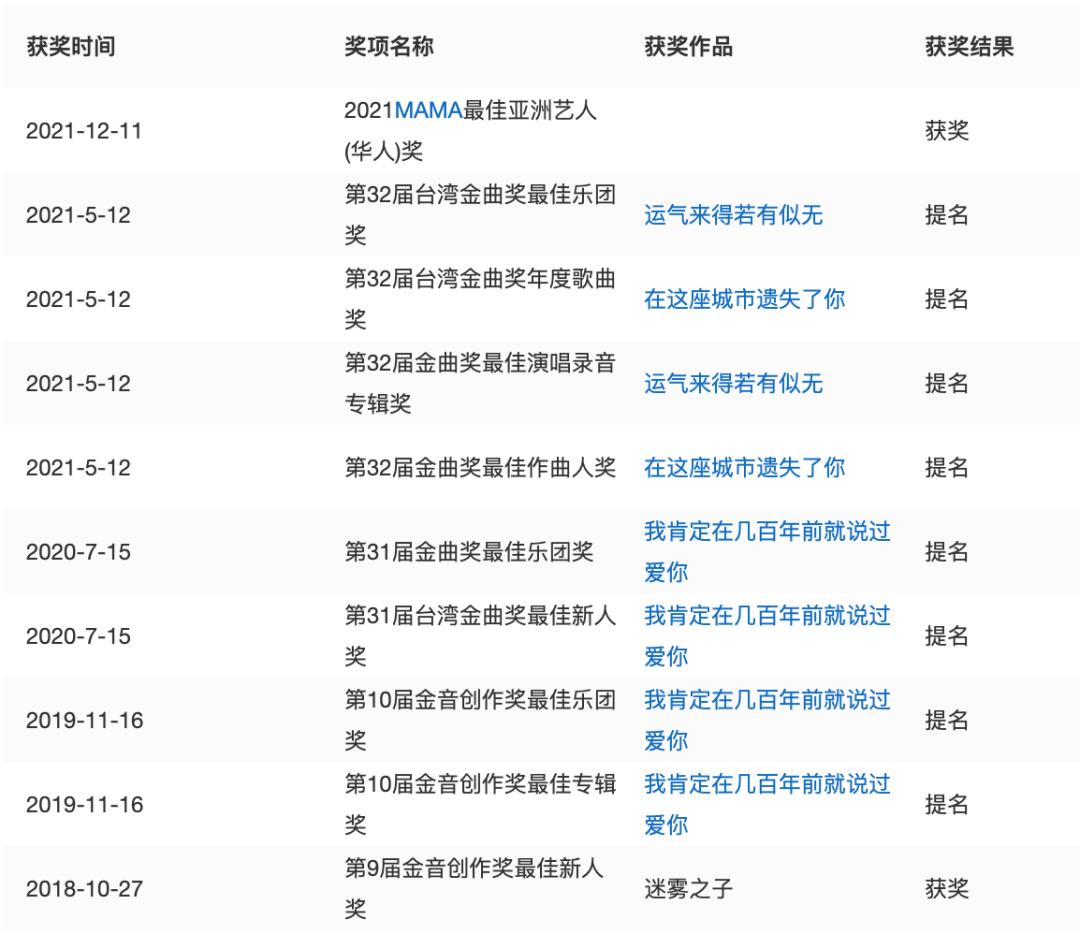1080x934 pixels.
Task: Click the work title 迷雾之子
Action: [x=688, y=889]
